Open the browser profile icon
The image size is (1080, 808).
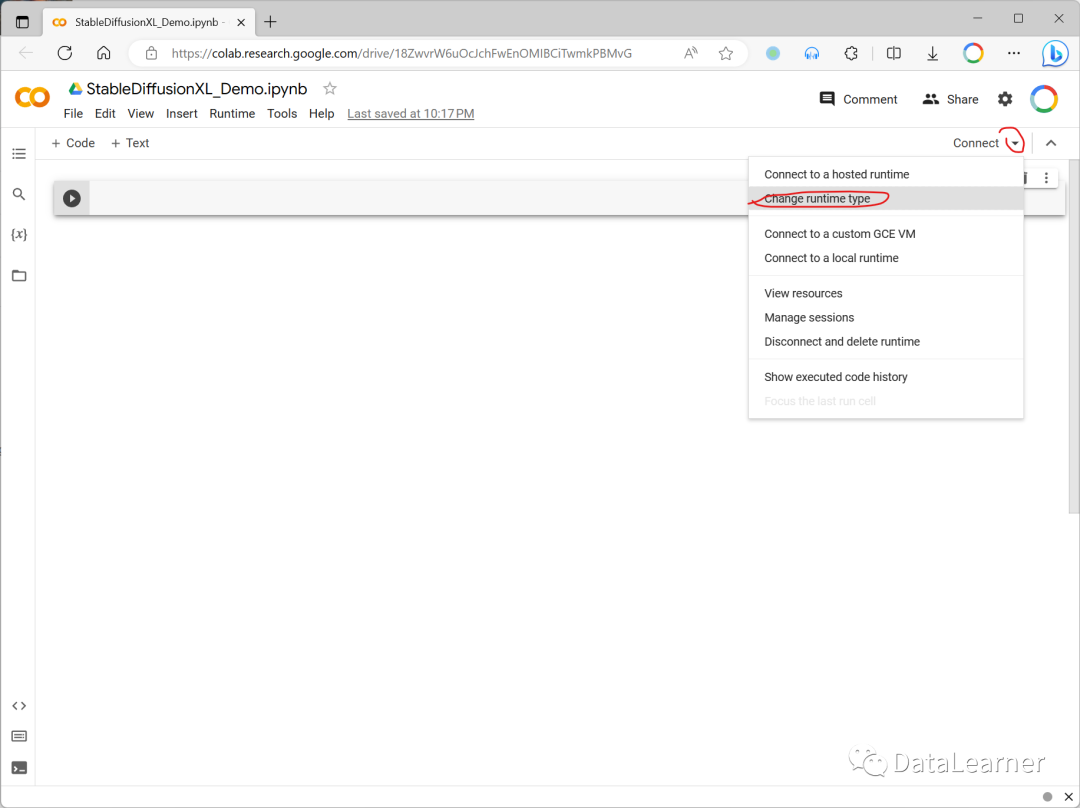[973, 53]
